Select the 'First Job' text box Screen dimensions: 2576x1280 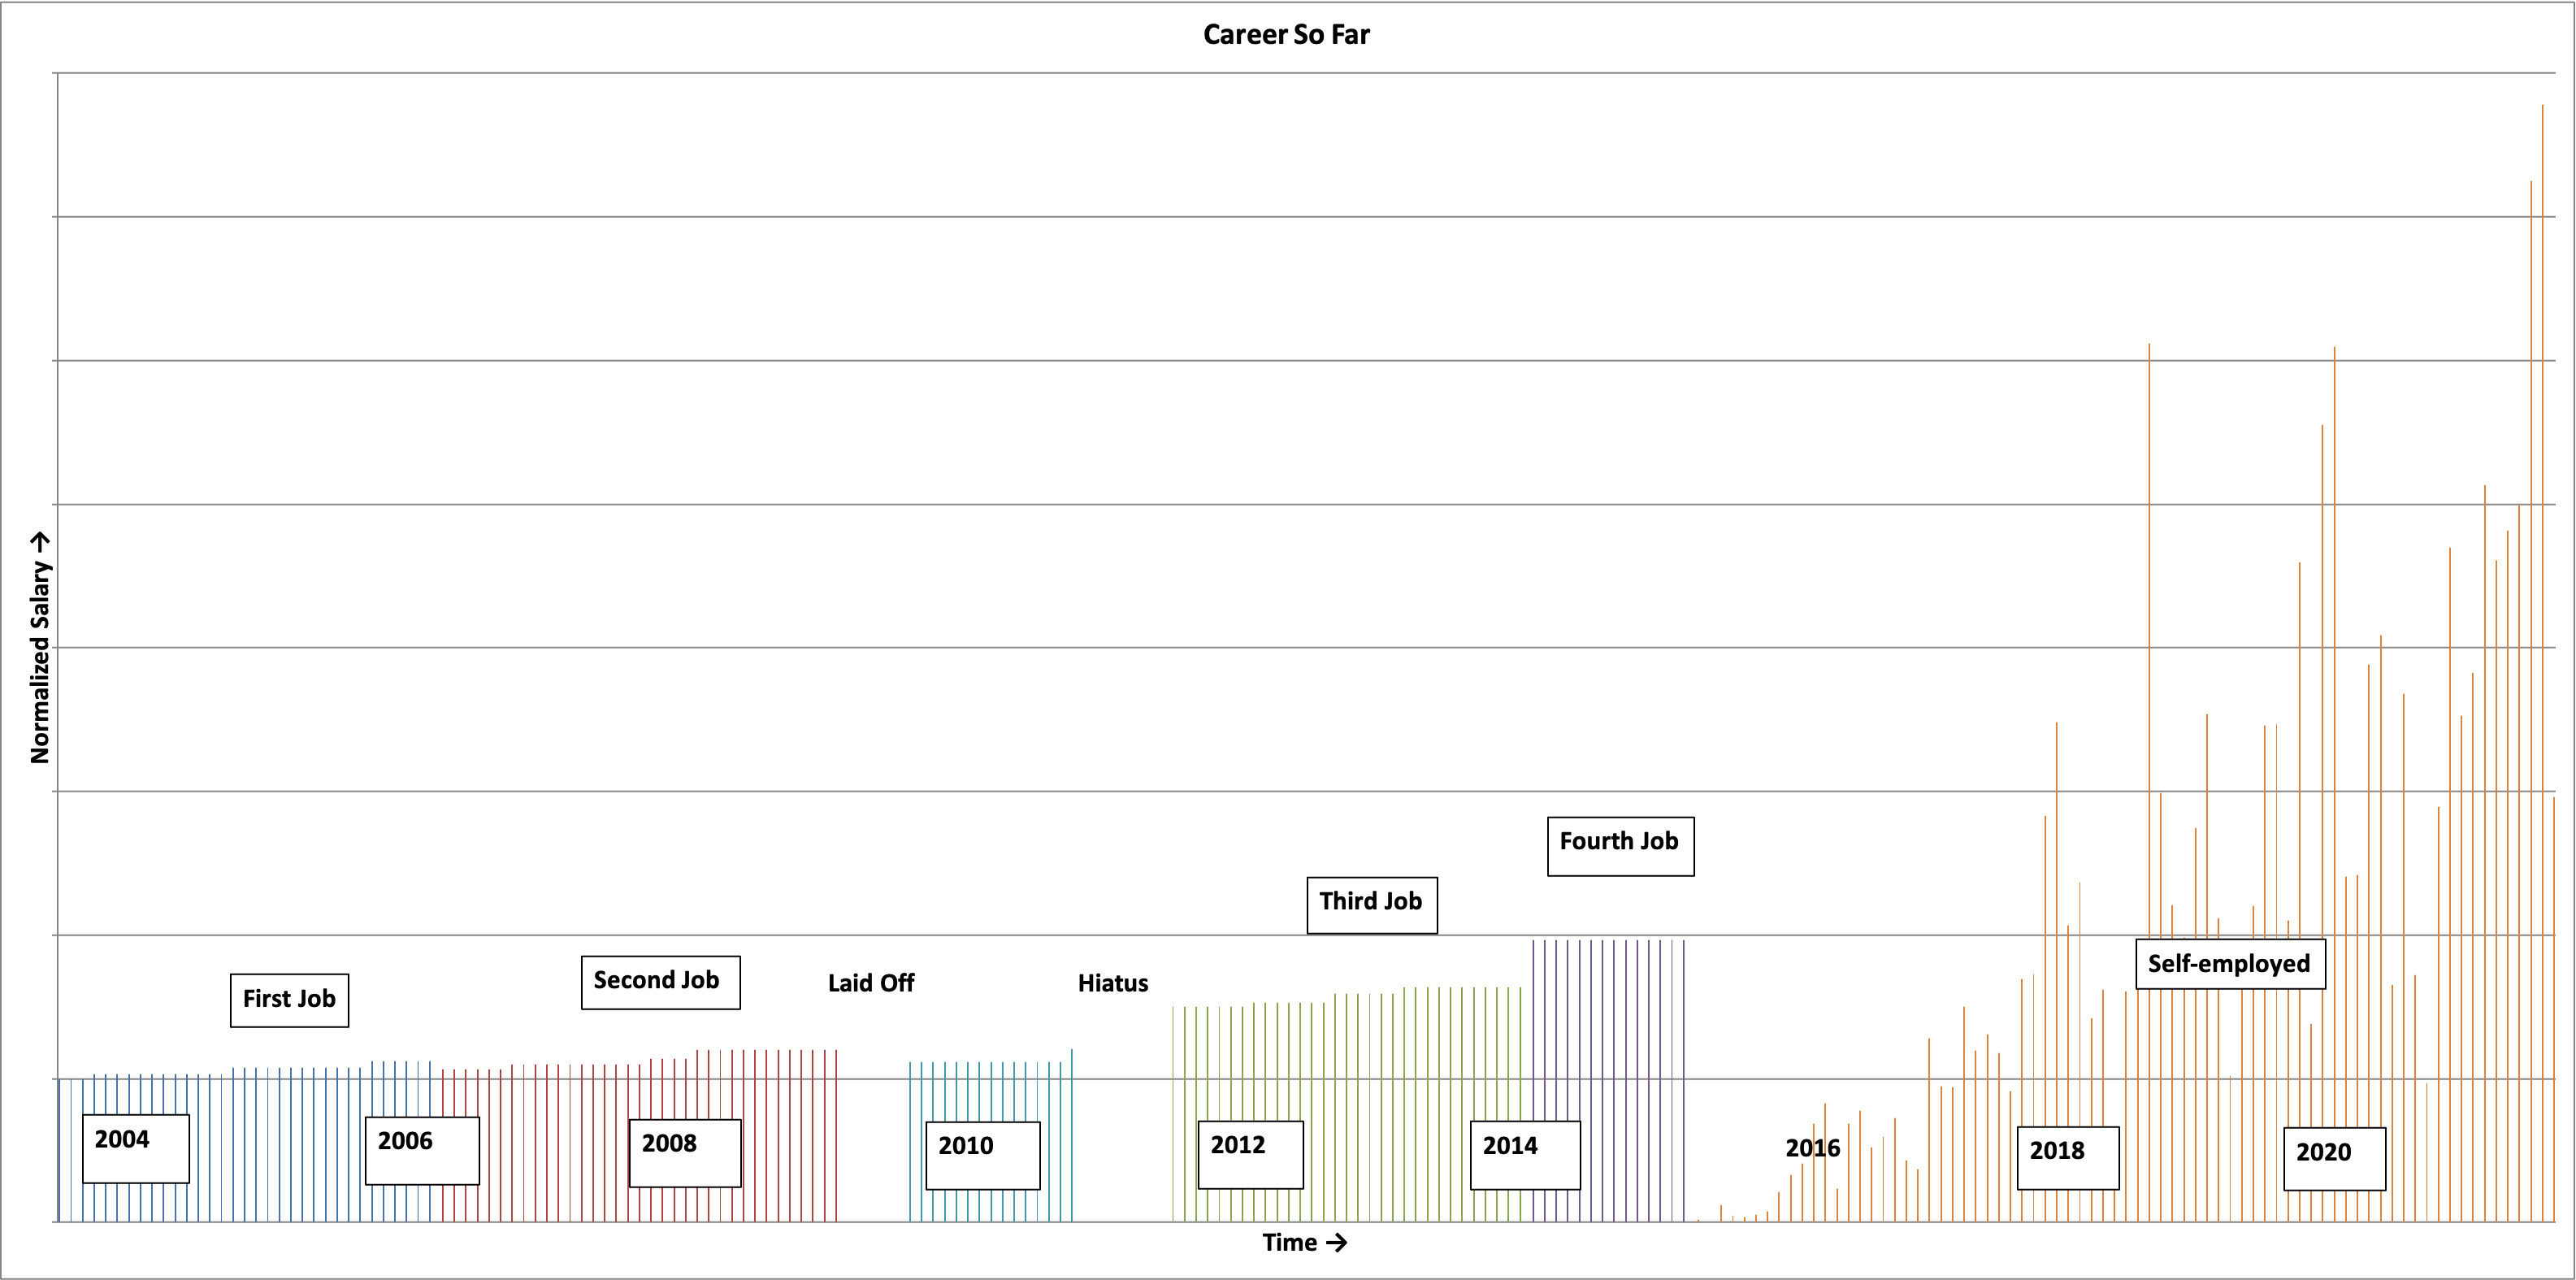coord(289,1000)
